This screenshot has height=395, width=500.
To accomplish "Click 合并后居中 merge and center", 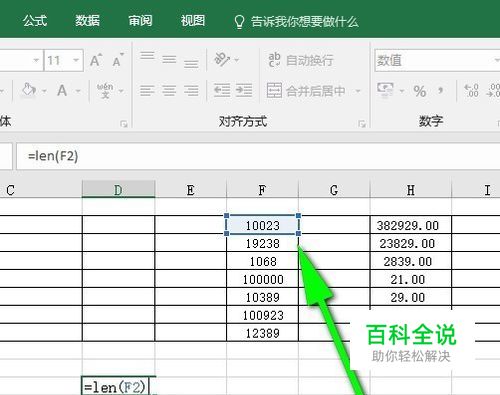I will tap(306, 91).
